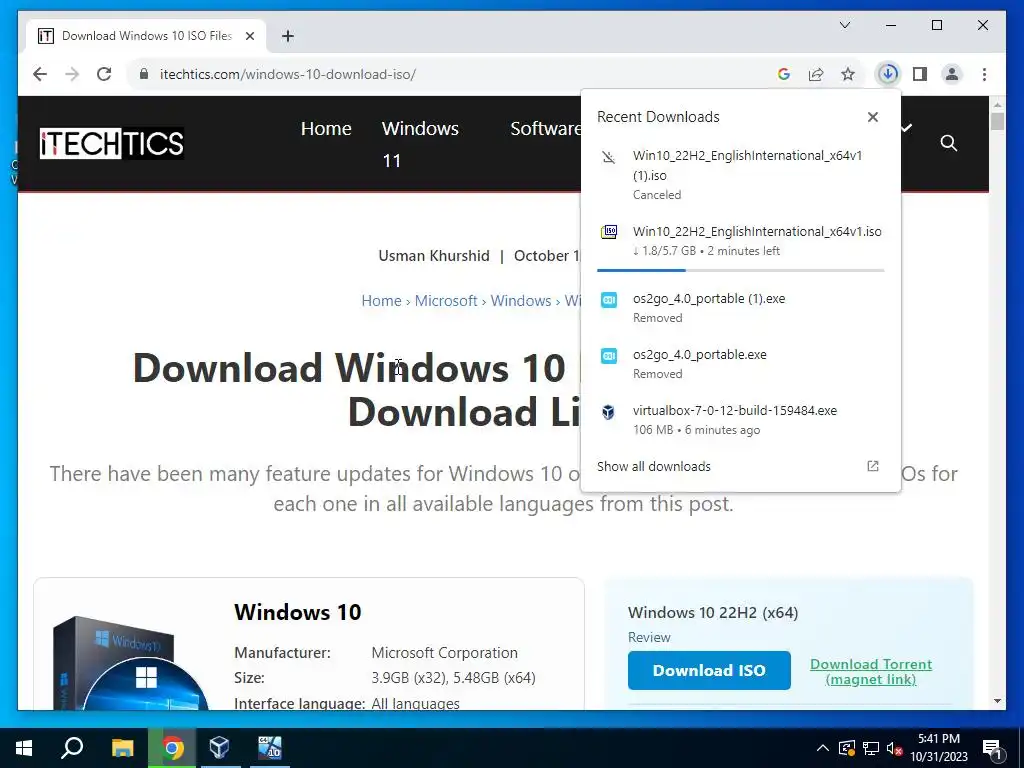Open virtualbox-7-0-12-build-159484.exe download

(x=741, y=420)
